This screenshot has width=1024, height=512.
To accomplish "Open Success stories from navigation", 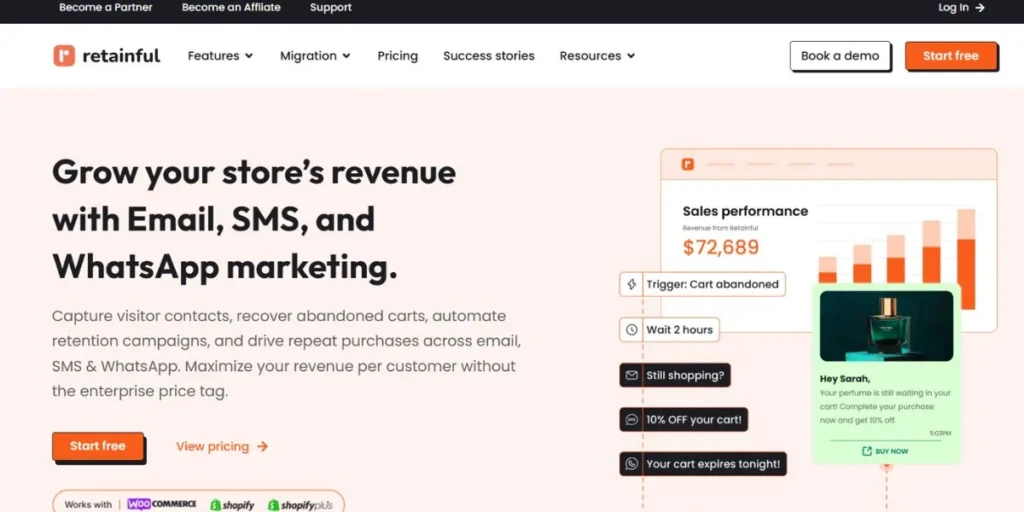I will (488, 56).
